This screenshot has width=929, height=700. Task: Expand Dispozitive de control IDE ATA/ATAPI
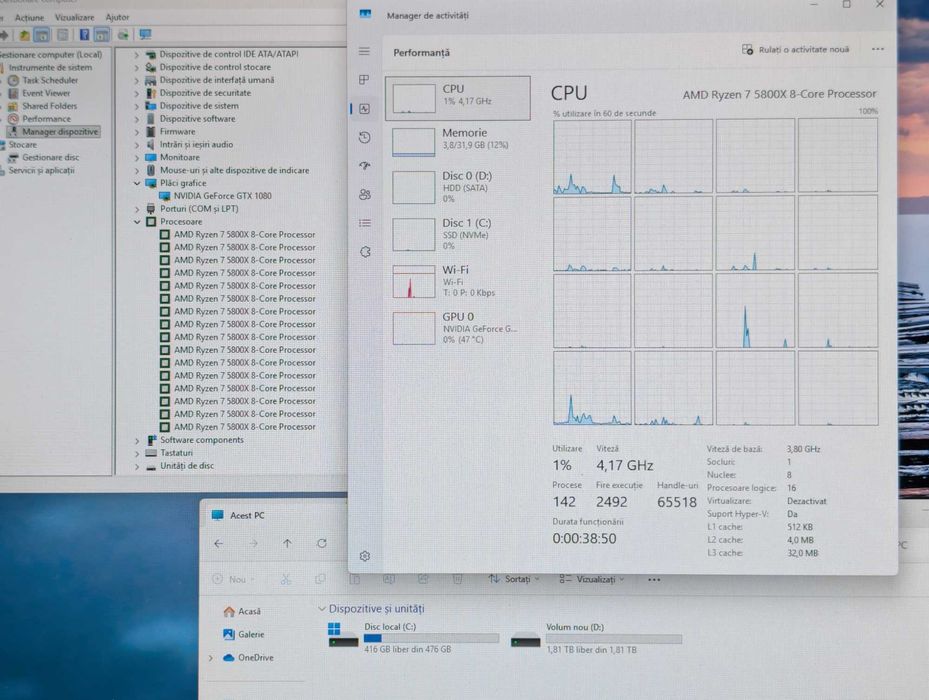137,55
